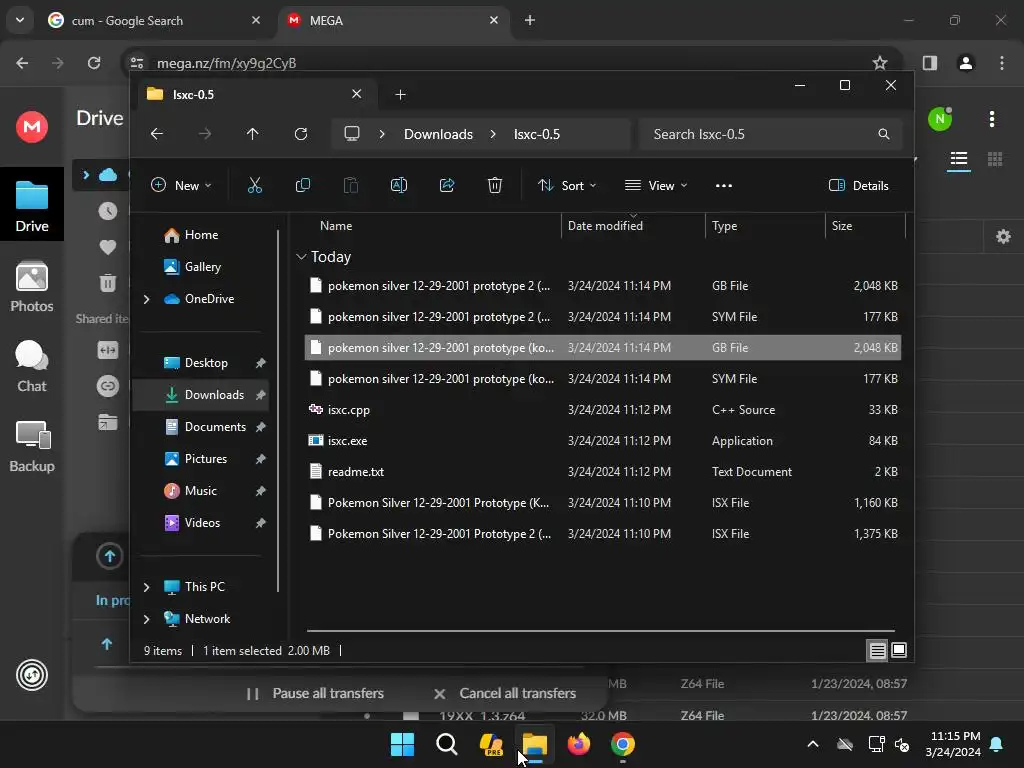Image resolution: width=1024 pixels, height=768 pixels.
Task: Collapse the Today group
Action: (x=301, y=257)
